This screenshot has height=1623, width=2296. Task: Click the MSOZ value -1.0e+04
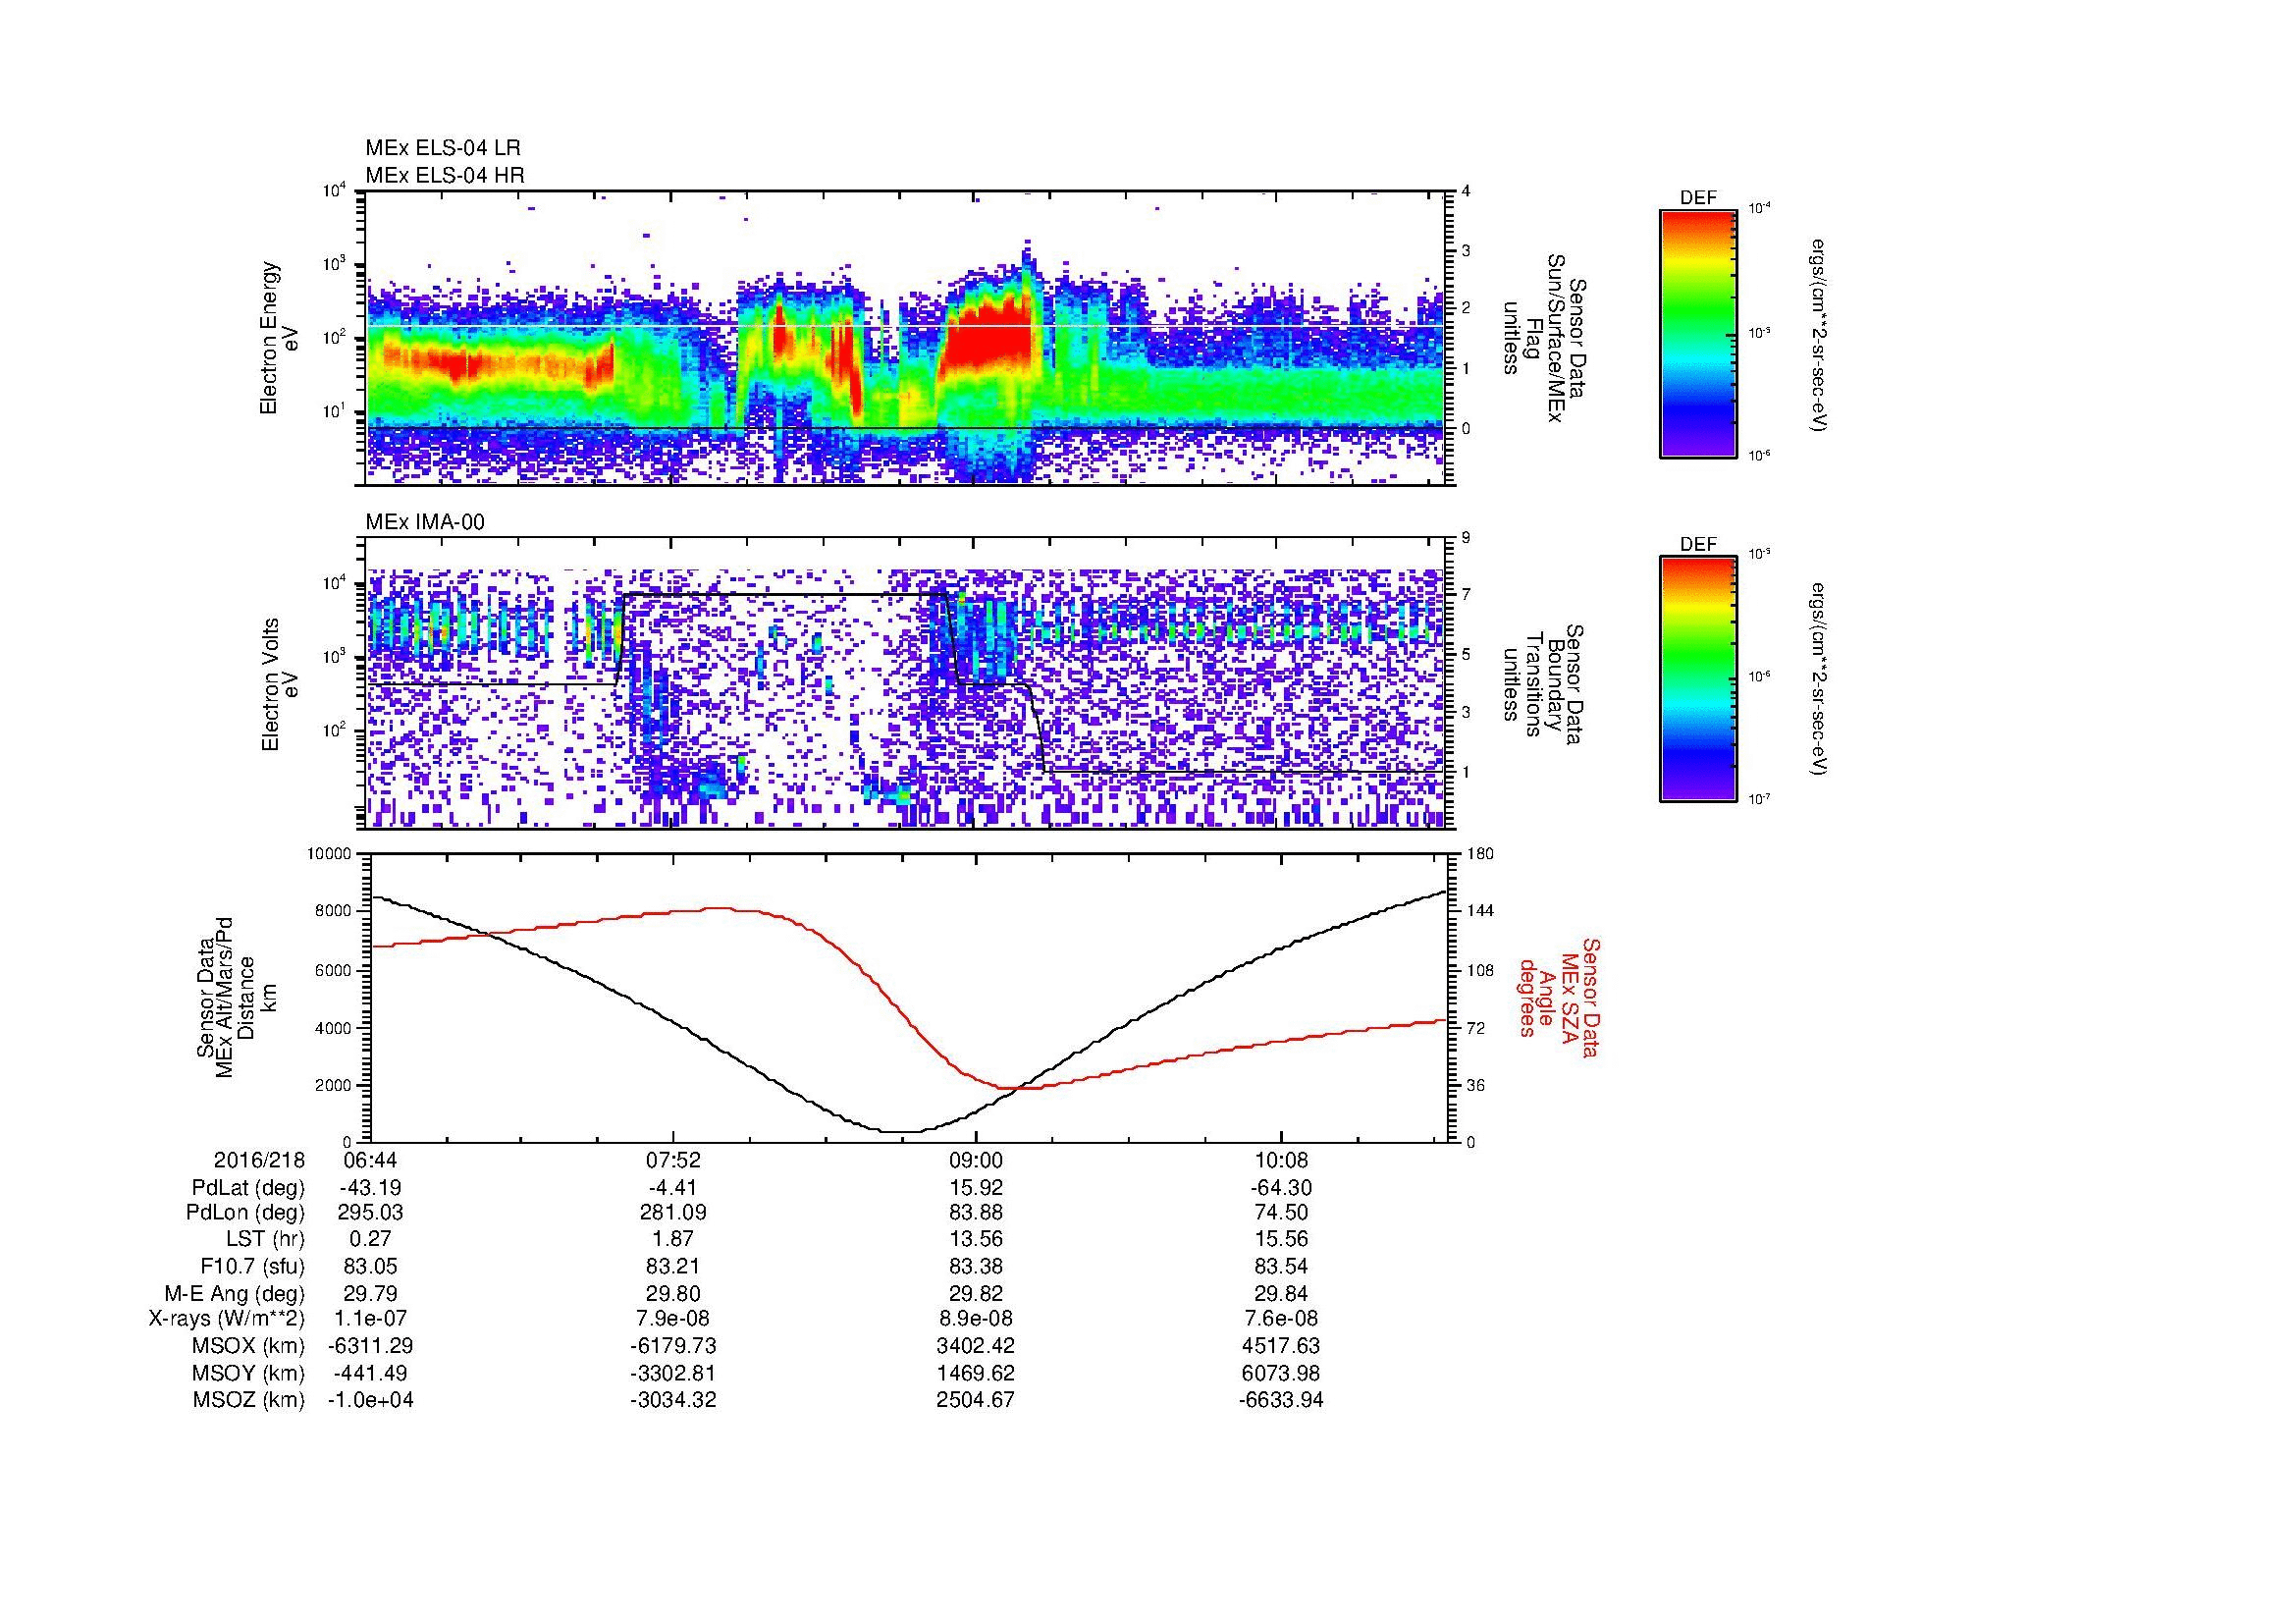pyautogui.click(x=370, y=1400)
